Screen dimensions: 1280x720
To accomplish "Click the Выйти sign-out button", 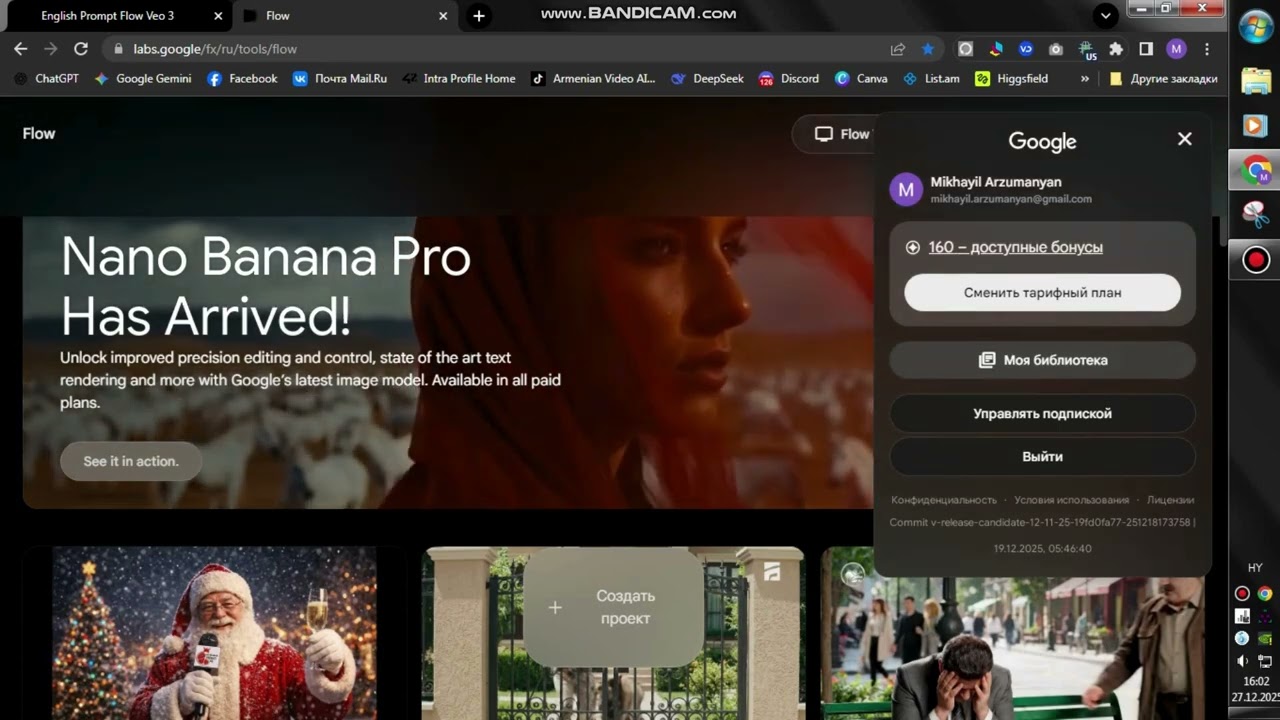I will click(1042, 456).
